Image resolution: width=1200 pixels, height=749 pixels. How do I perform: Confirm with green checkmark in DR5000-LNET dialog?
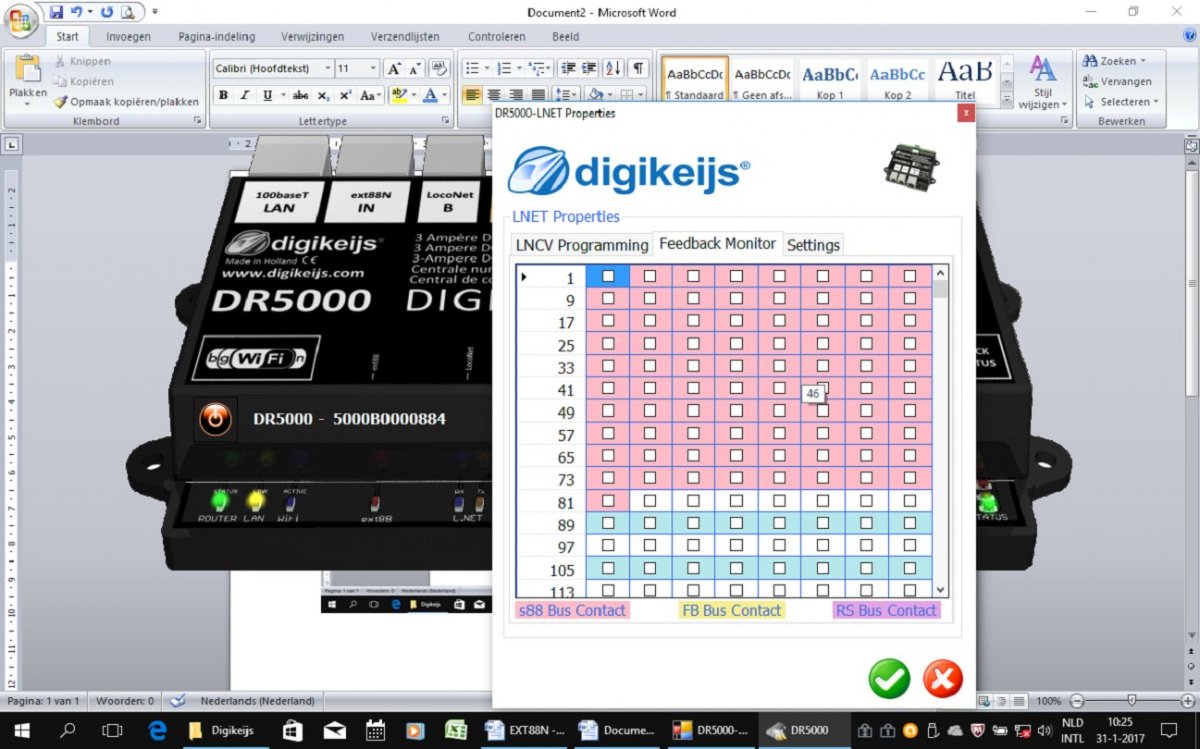(889, 679)
